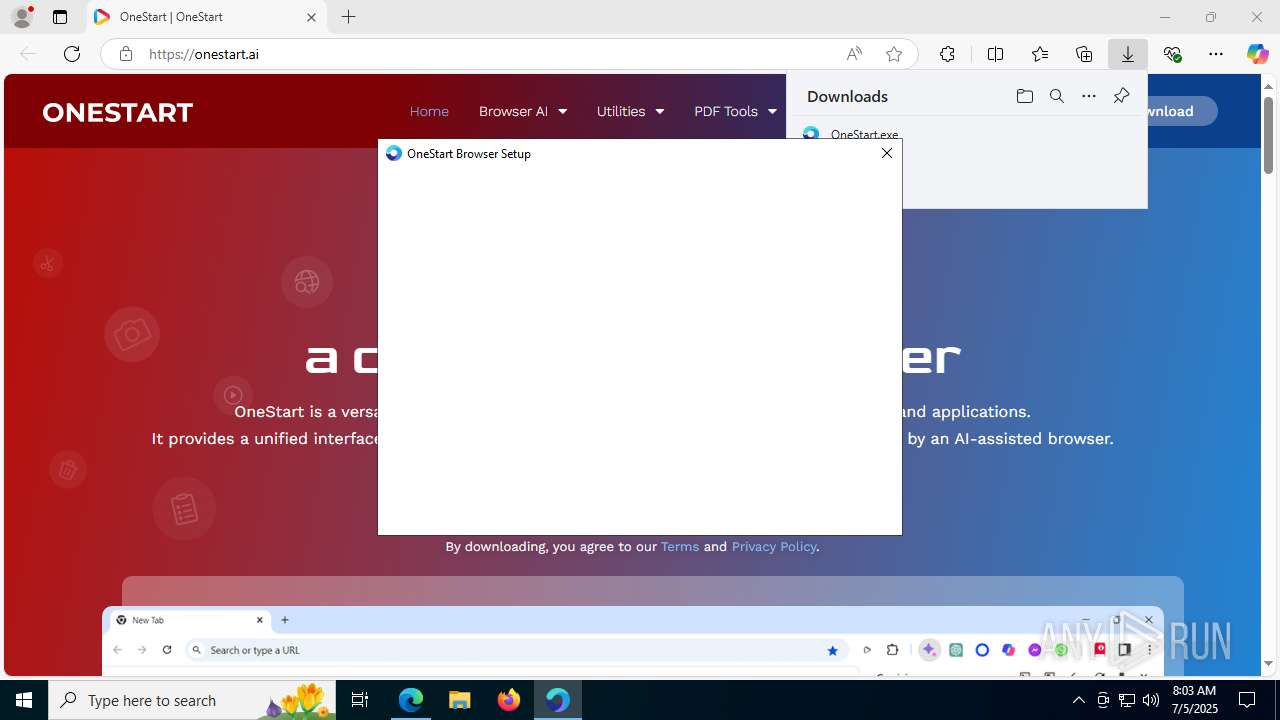Open the Windows Start menu
This screenshot has height=720, width=1280.
pyautogui.click(x=24, y=700)
